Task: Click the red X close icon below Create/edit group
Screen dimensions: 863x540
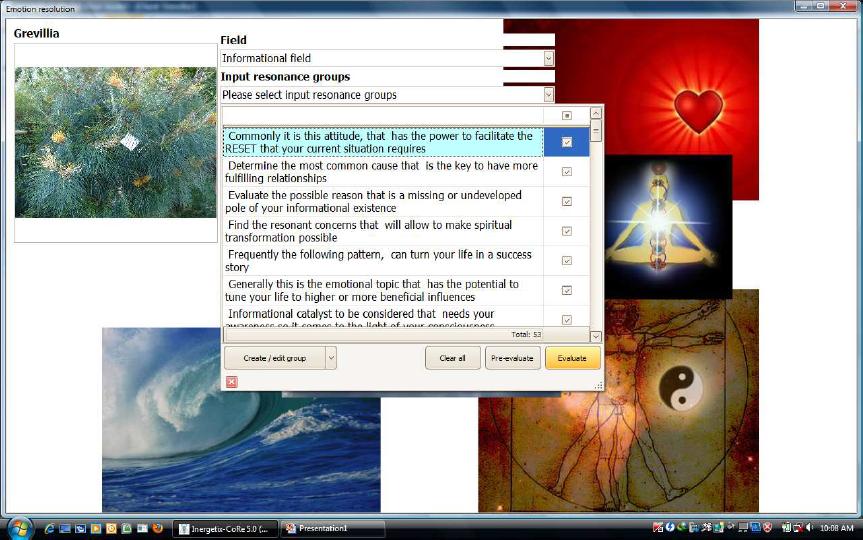Action: point(232,382)
